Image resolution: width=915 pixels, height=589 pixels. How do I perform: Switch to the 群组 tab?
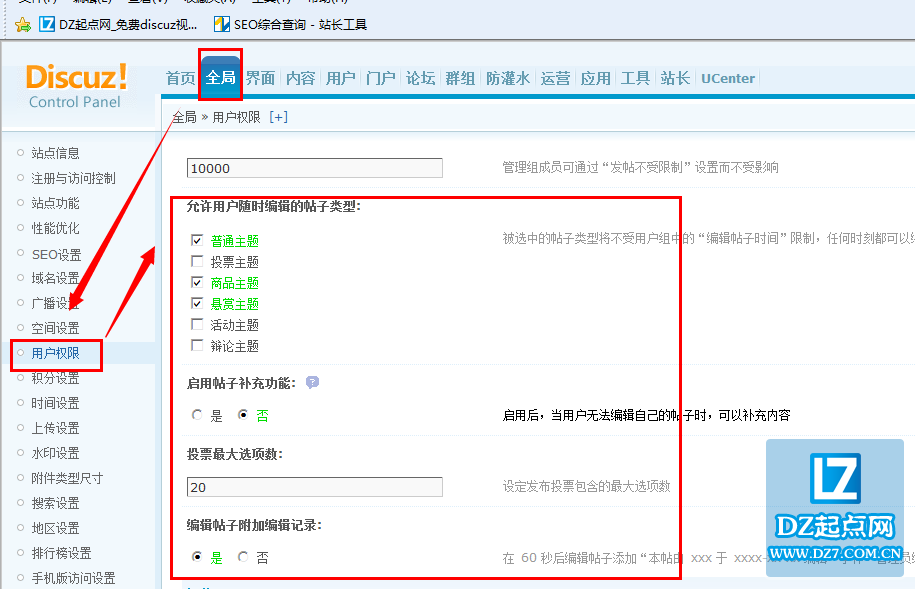pos(460,78)
